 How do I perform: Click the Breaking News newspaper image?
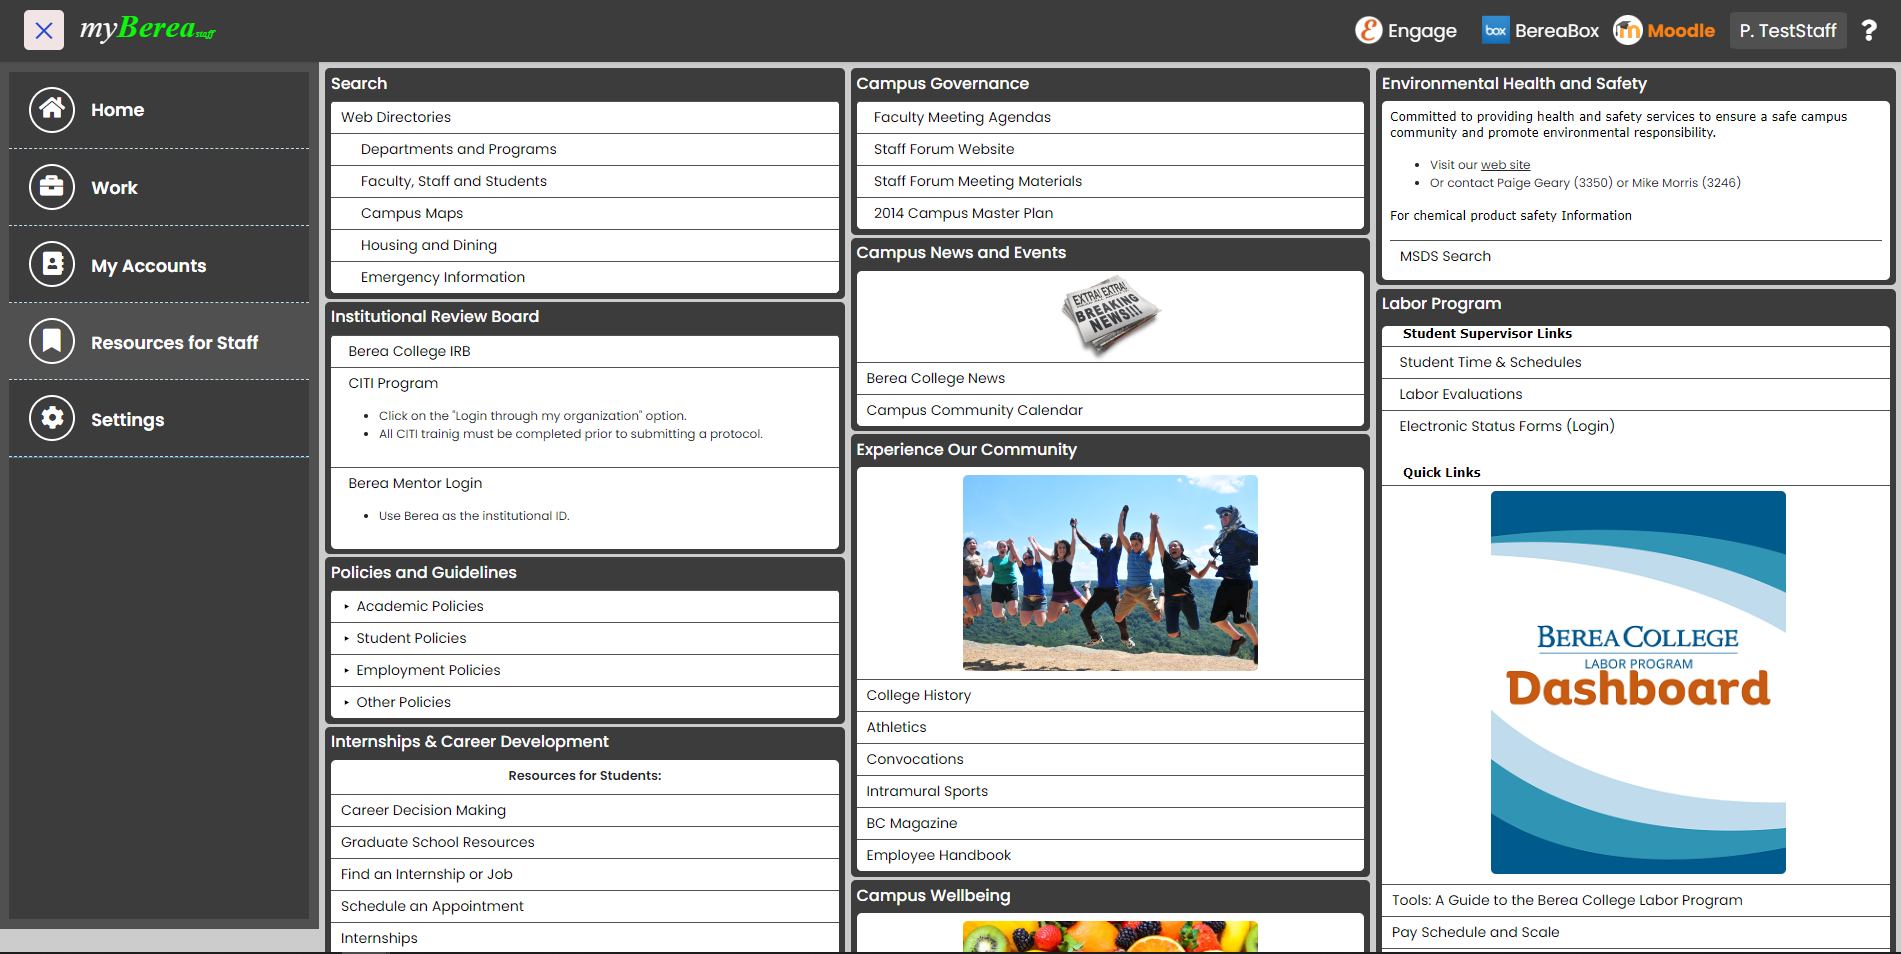pos(1110,316)
